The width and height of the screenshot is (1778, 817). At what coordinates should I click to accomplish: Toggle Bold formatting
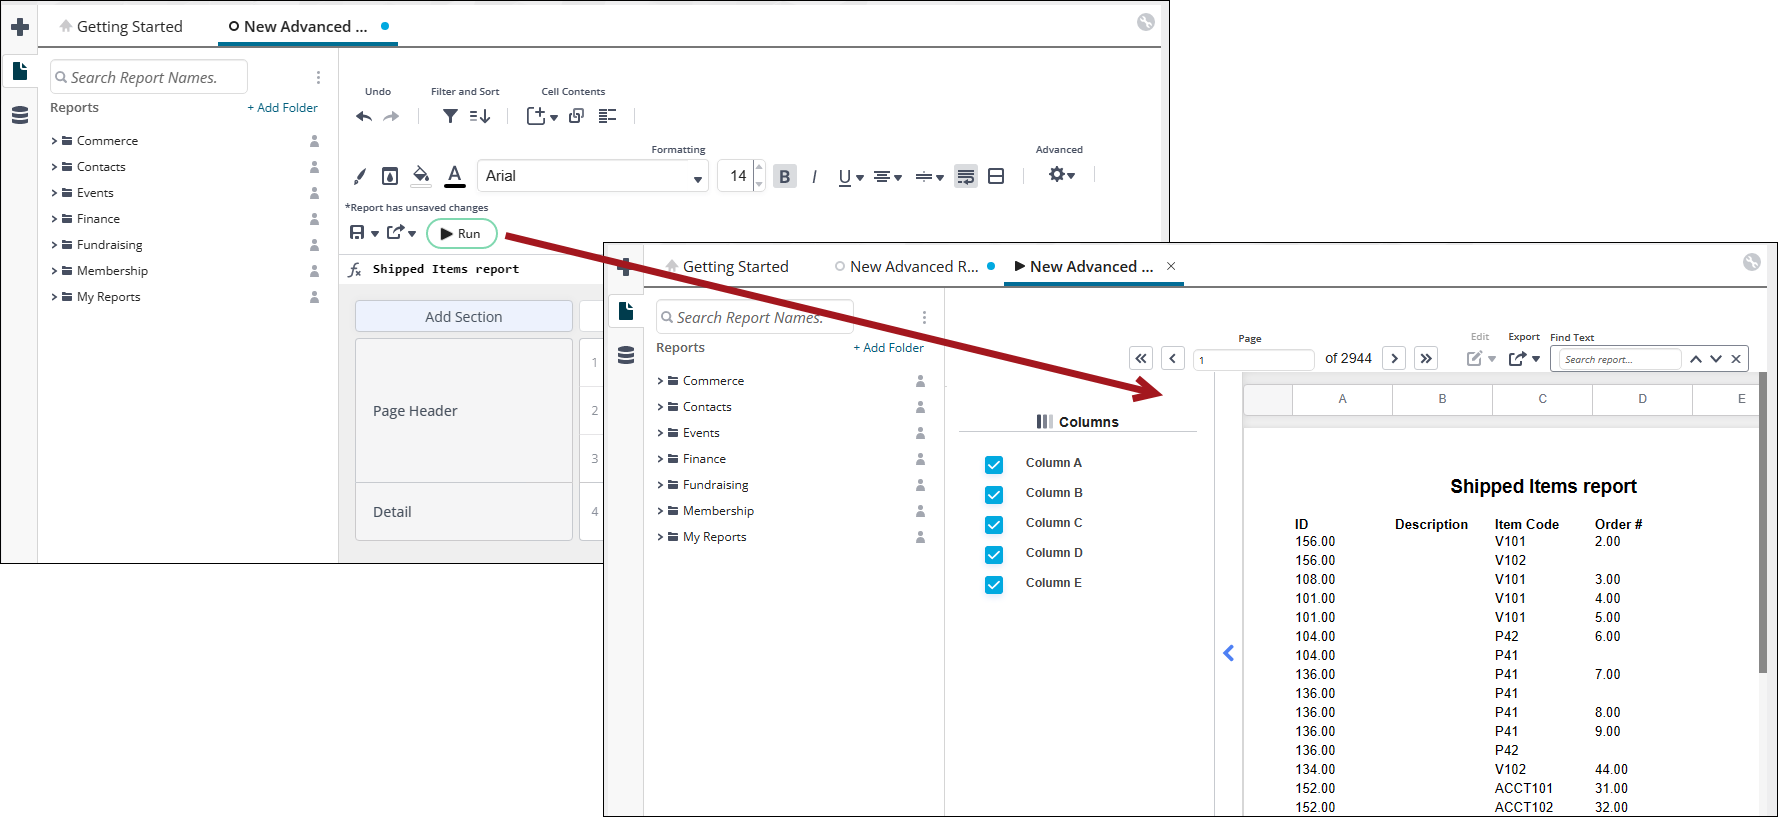pos(785,176)
